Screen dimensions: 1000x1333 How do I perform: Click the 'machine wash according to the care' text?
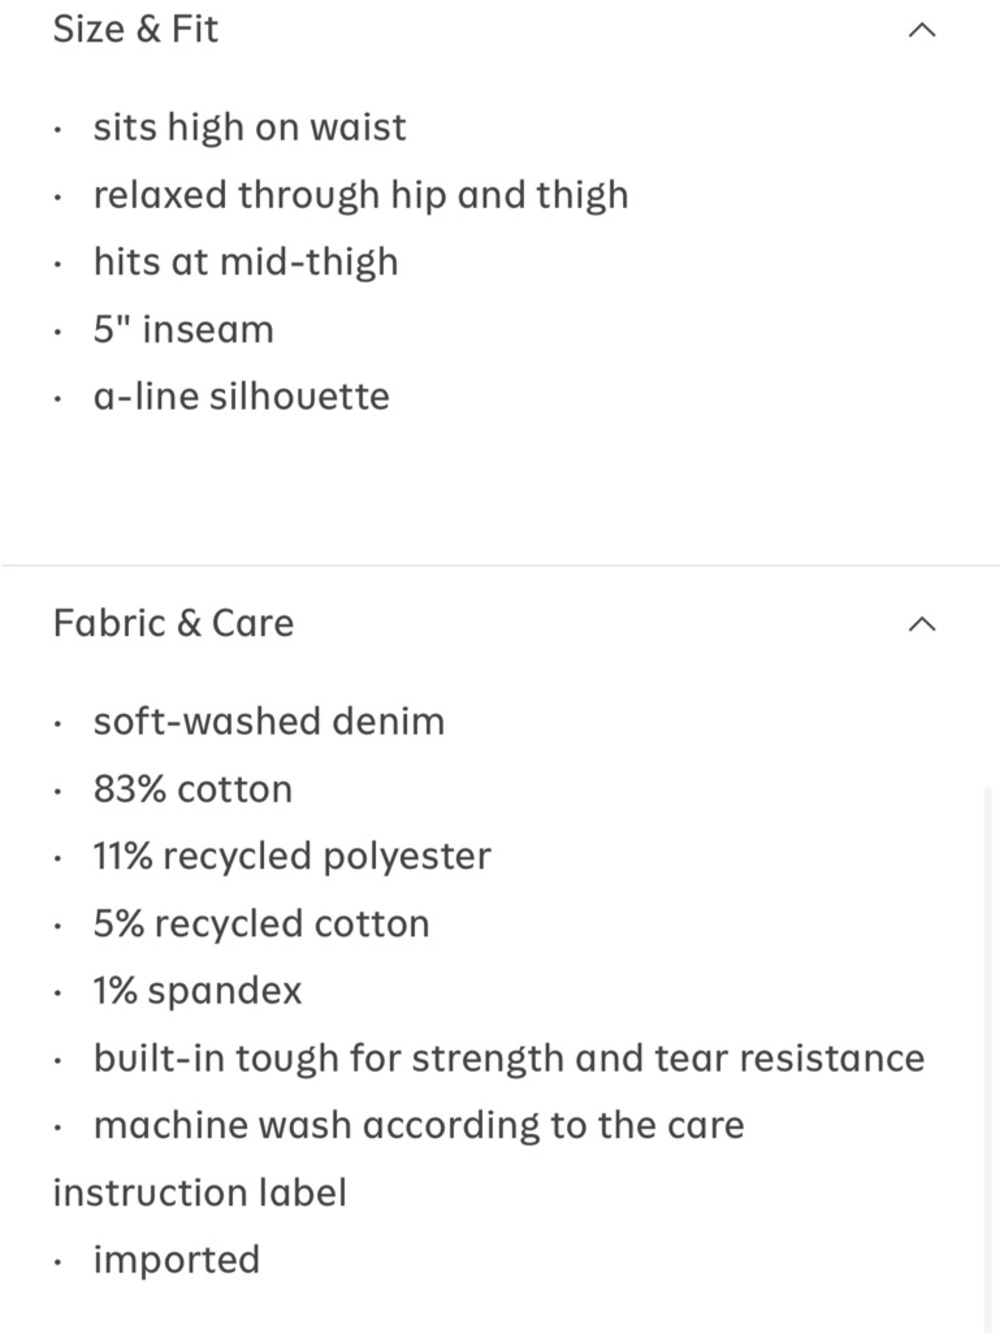(x=419, y=1125)
